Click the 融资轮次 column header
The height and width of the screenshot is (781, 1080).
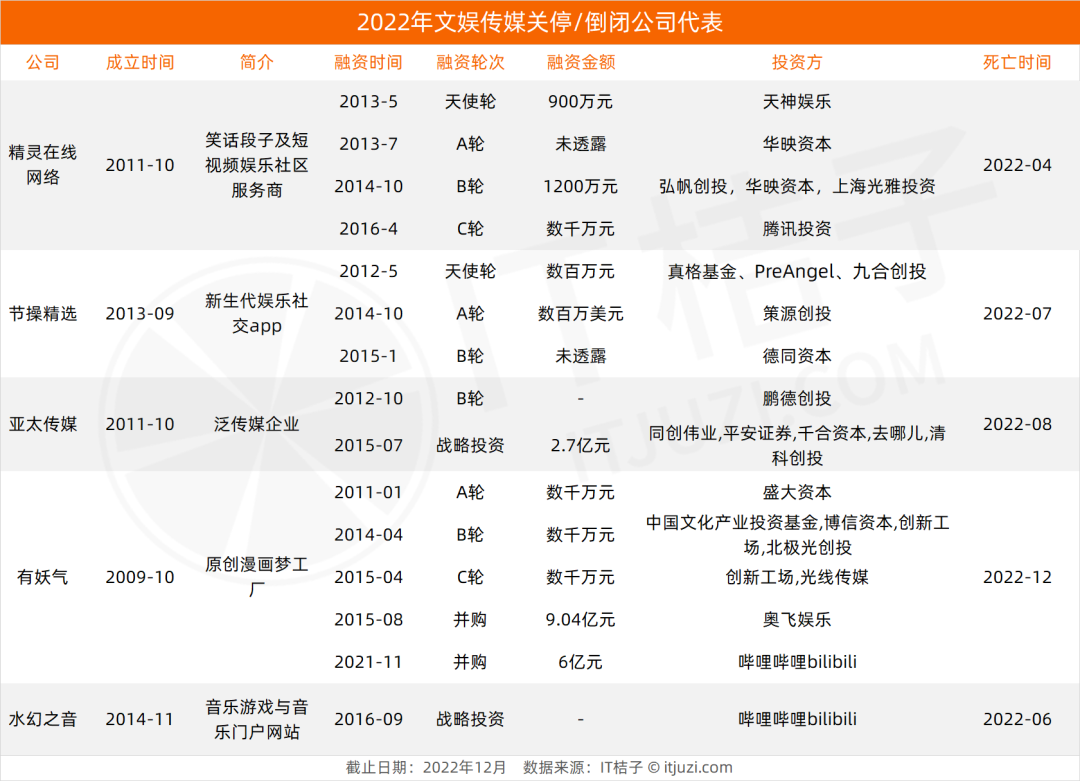[470, 63]
